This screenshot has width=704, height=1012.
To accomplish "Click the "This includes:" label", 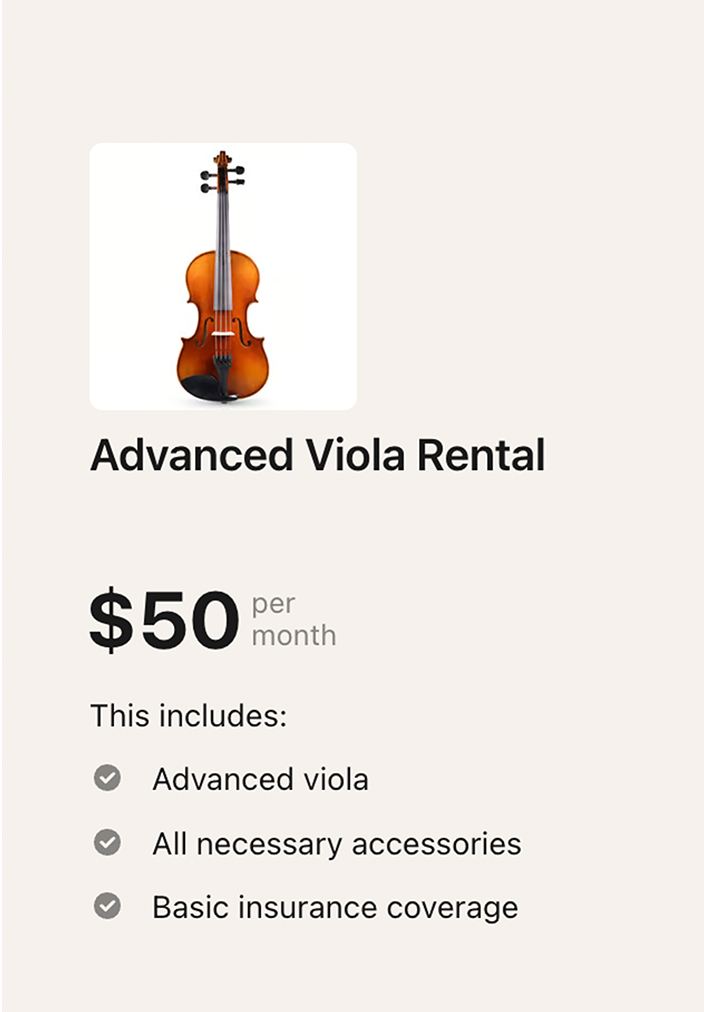I will tap(188, 716).
